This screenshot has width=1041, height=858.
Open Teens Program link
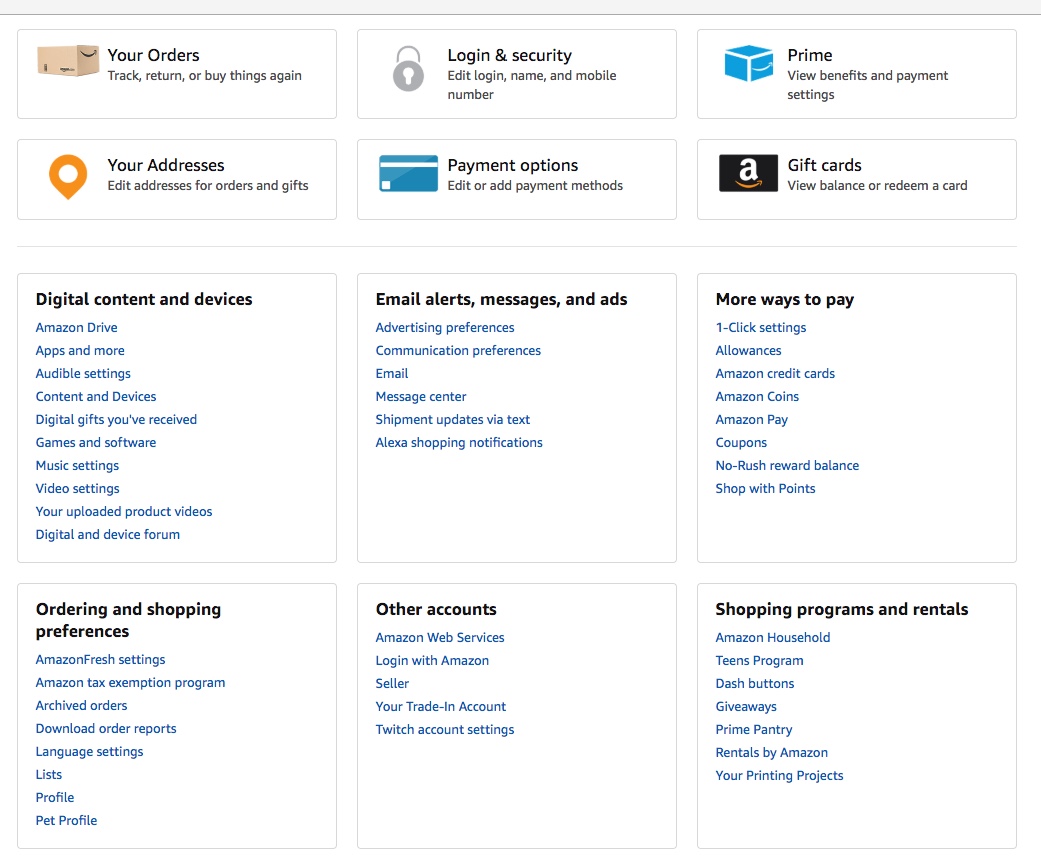(x=759, y=661)
